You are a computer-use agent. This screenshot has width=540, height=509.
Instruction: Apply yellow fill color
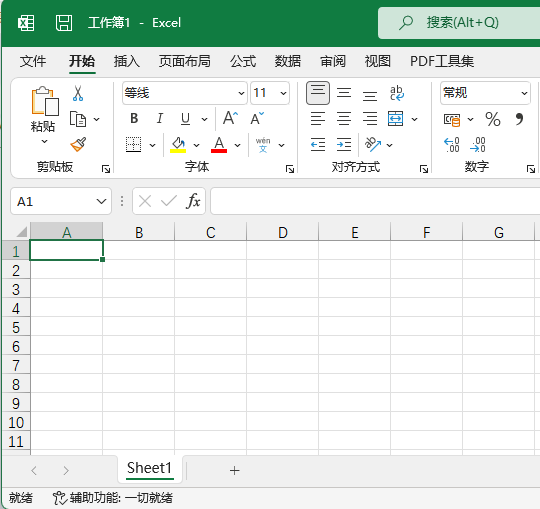[x=178, y=145]
